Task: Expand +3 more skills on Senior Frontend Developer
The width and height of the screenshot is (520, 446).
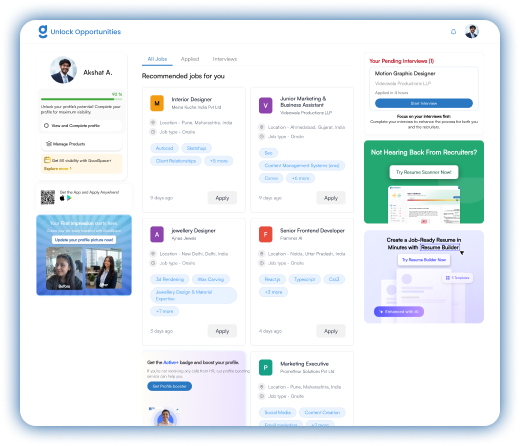Action: (273, 292)
